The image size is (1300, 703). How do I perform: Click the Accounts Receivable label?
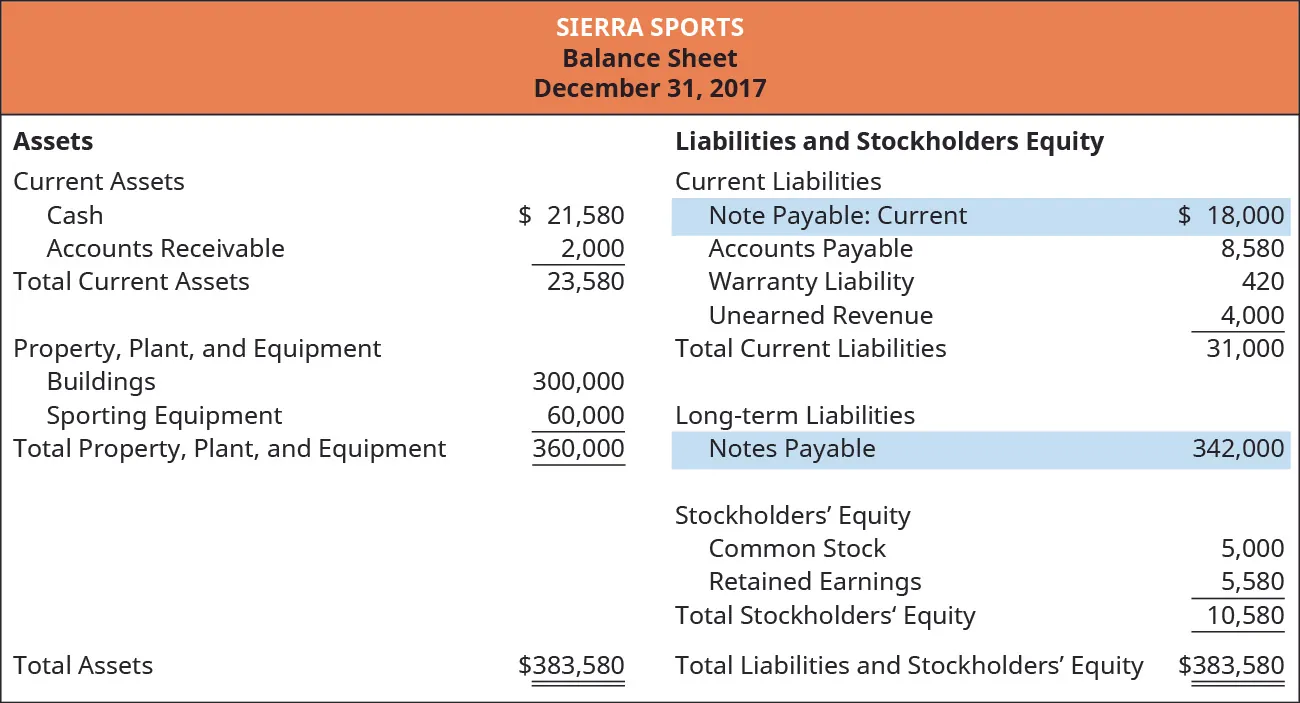click(x=165, y=248)
